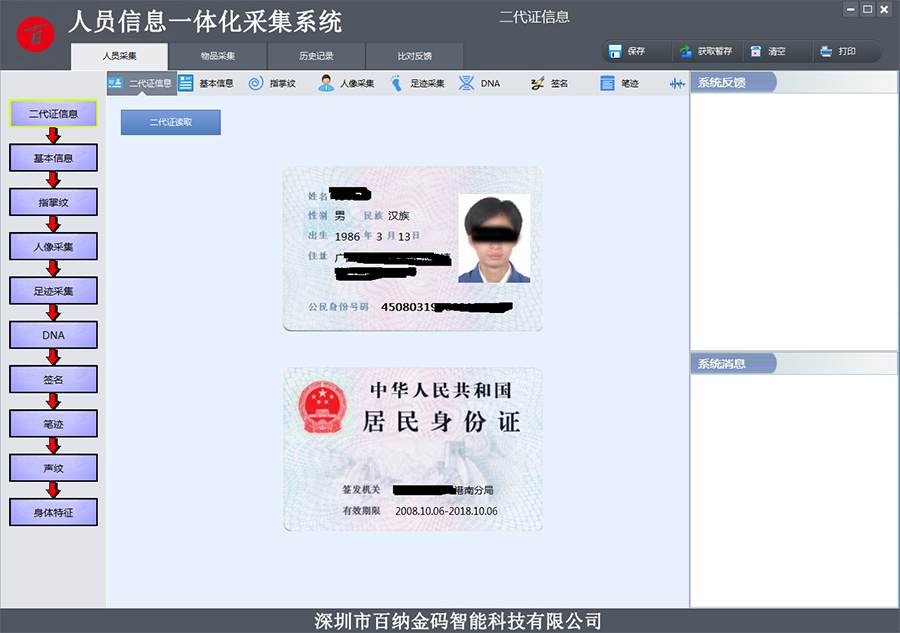Select the 足迹采集 sub-tab label
The width and height of the screenshot is (900, 633).
point(427,84)
